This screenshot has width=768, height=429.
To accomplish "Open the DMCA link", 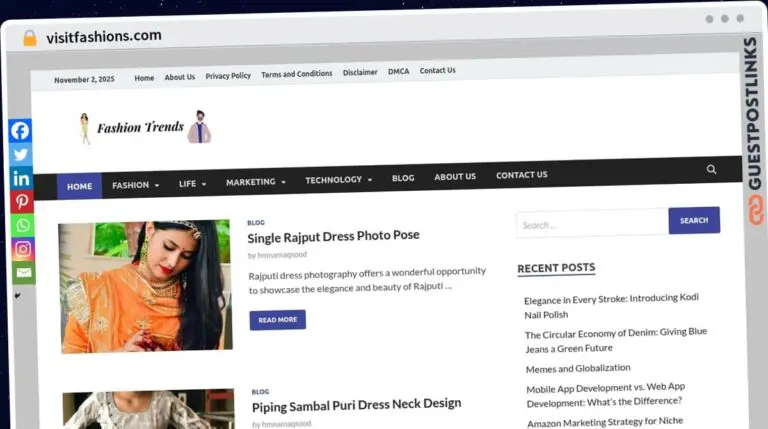I will point(398,72).
